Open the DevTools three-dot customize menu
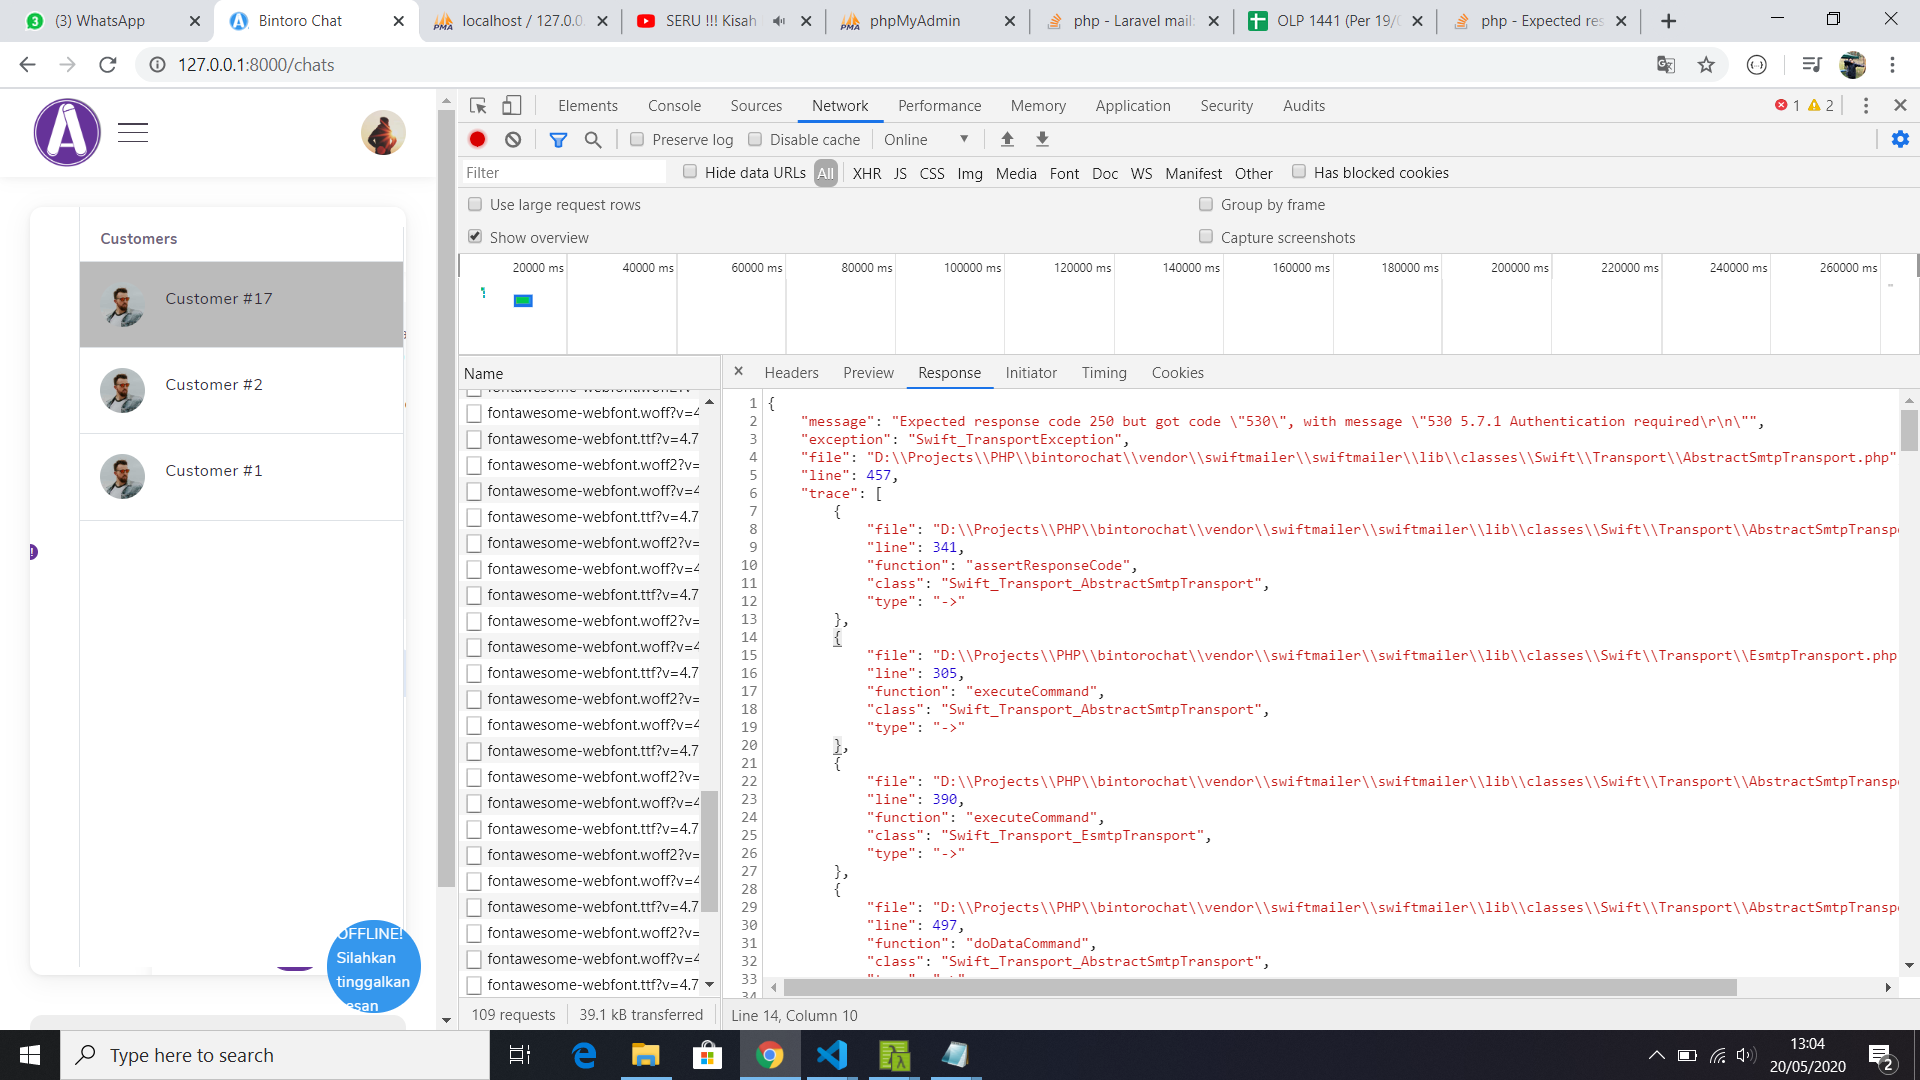The height and width of the screenshot is (1080, 1920). pos(1865,106)
